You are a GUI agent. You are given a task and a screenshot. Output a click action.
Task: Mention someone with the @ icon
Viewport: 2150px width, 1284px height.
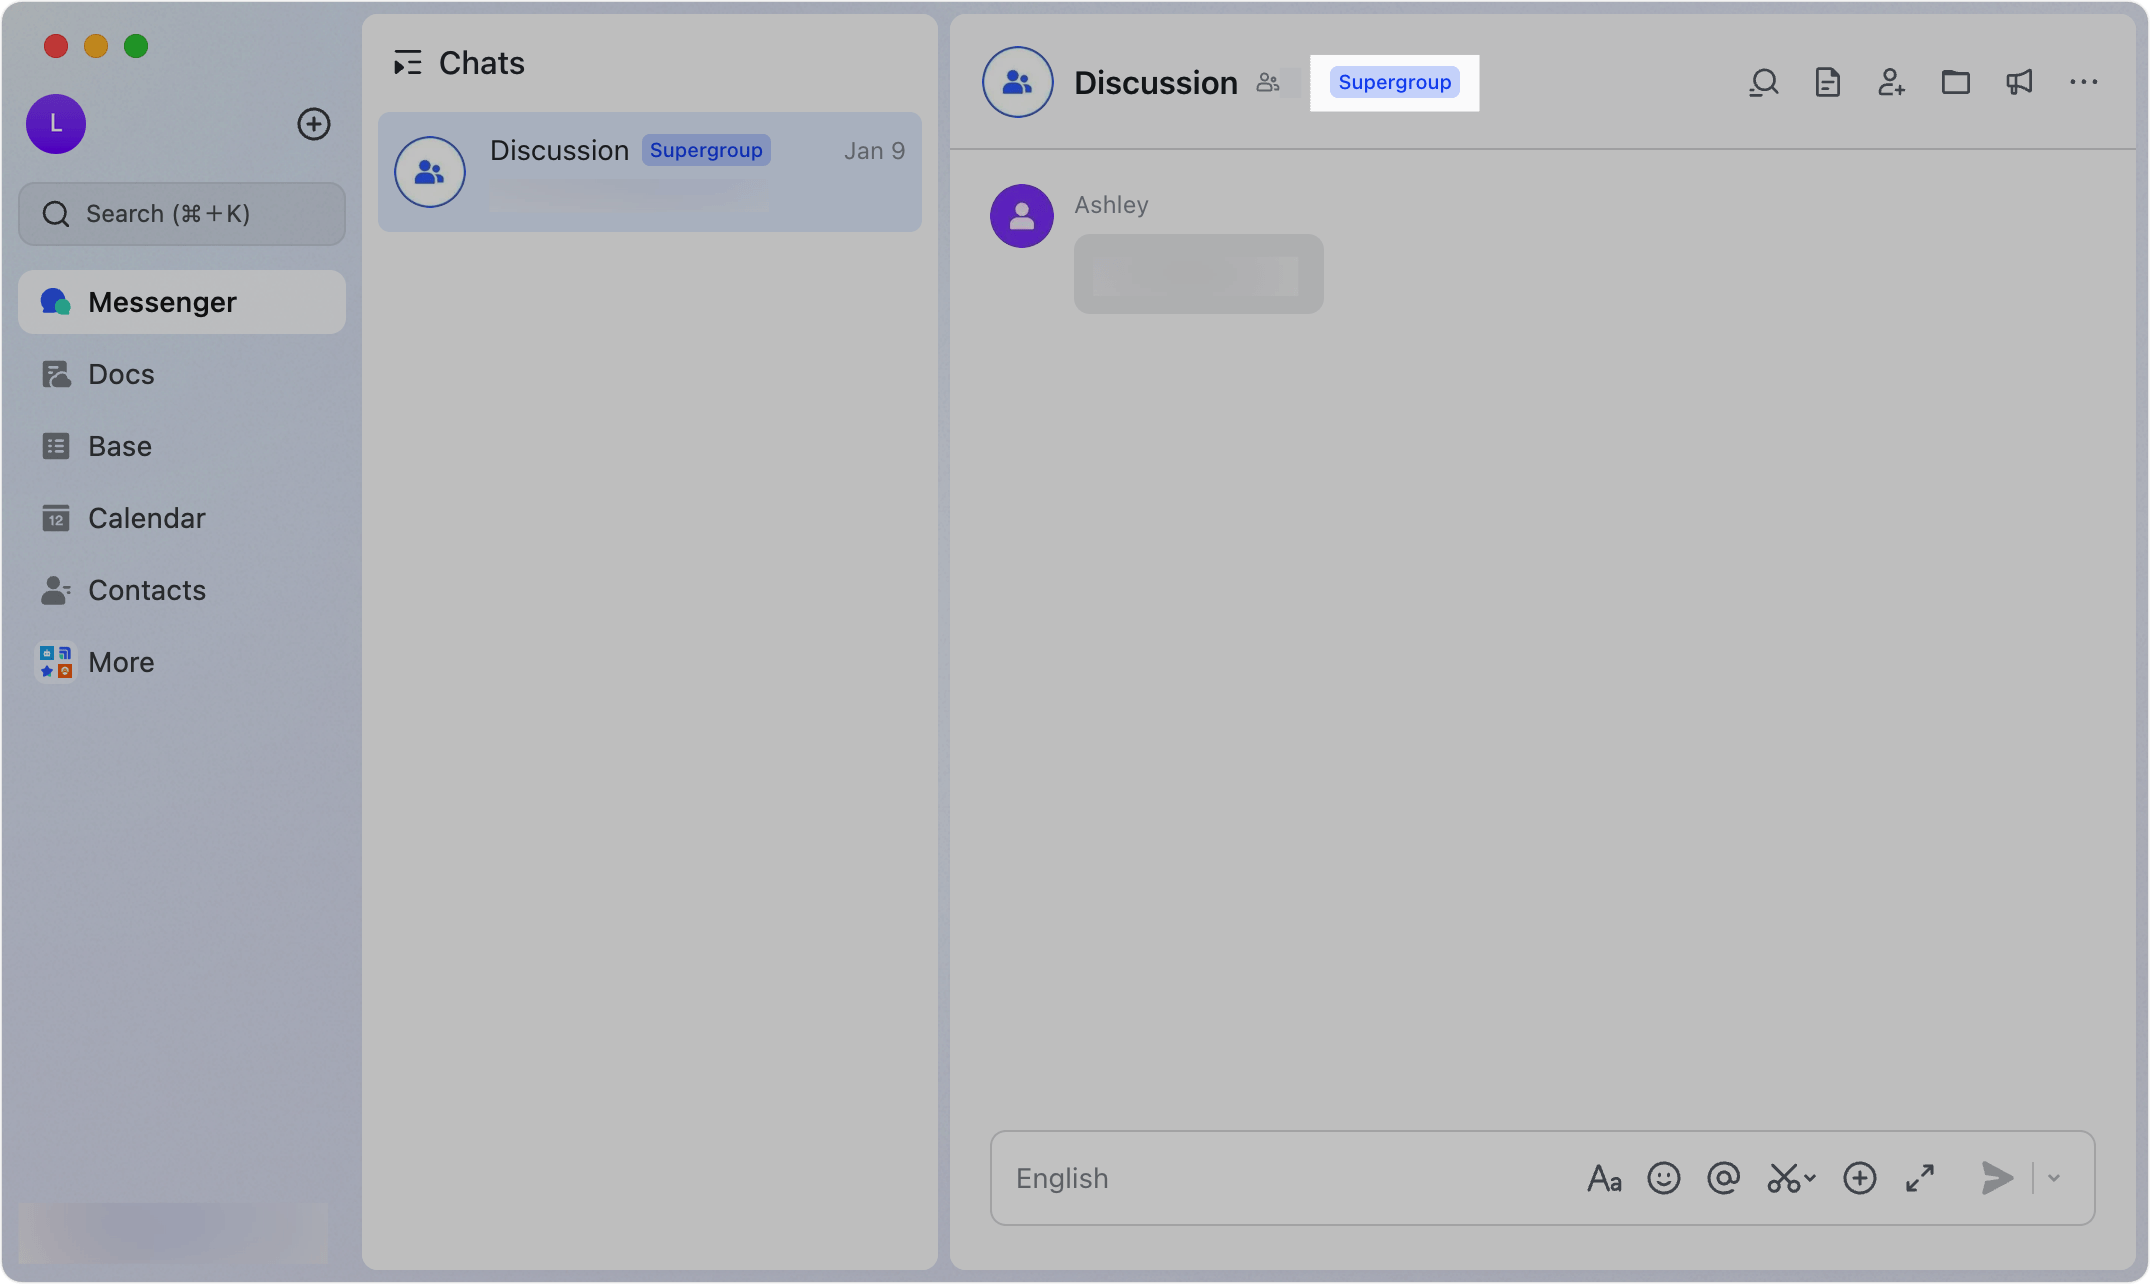[1722, 1178]
